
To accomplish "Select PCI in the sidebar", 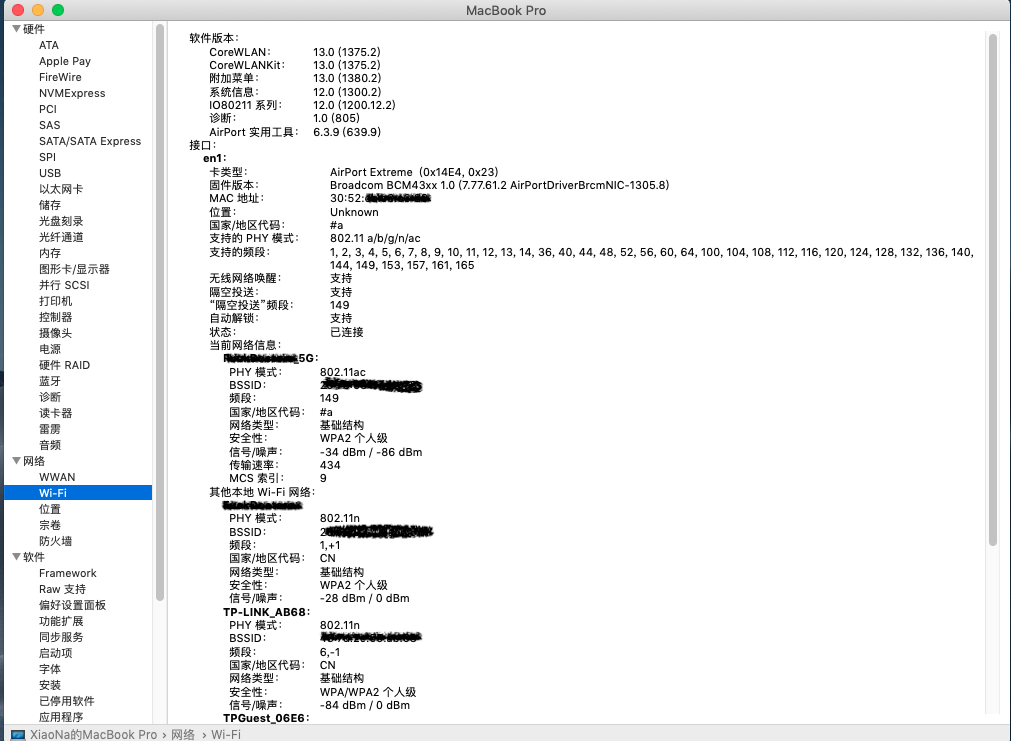I will 48,109.
